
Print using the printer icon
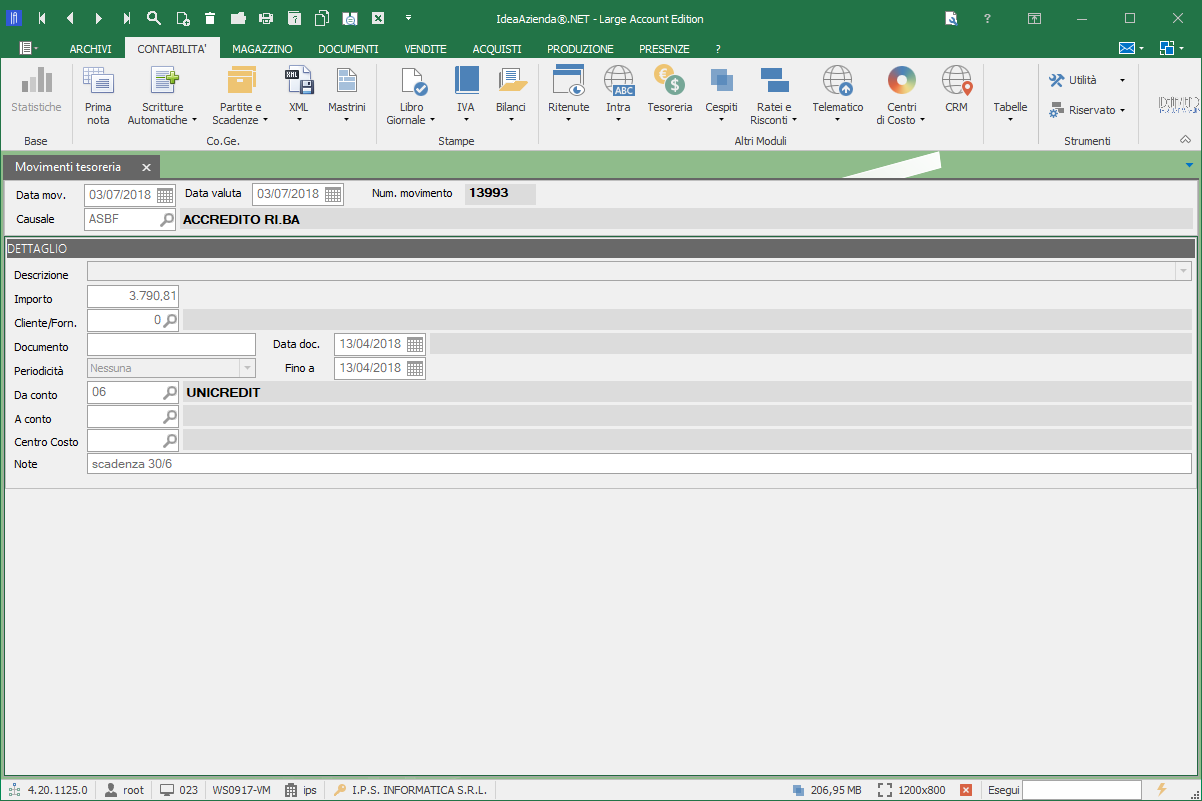click(266, 18)
